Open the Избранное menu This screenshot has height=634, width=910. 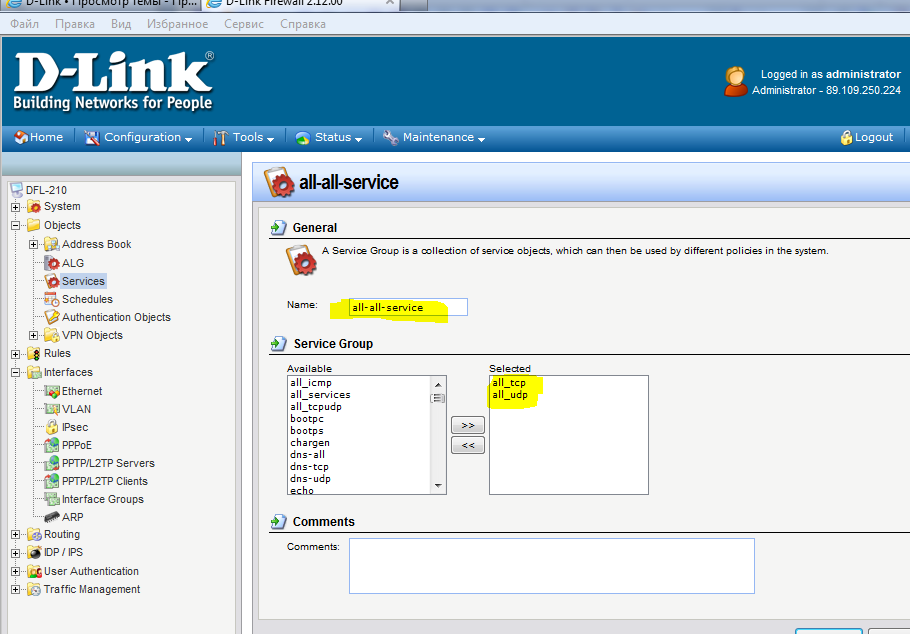click(x=177, y=24)
